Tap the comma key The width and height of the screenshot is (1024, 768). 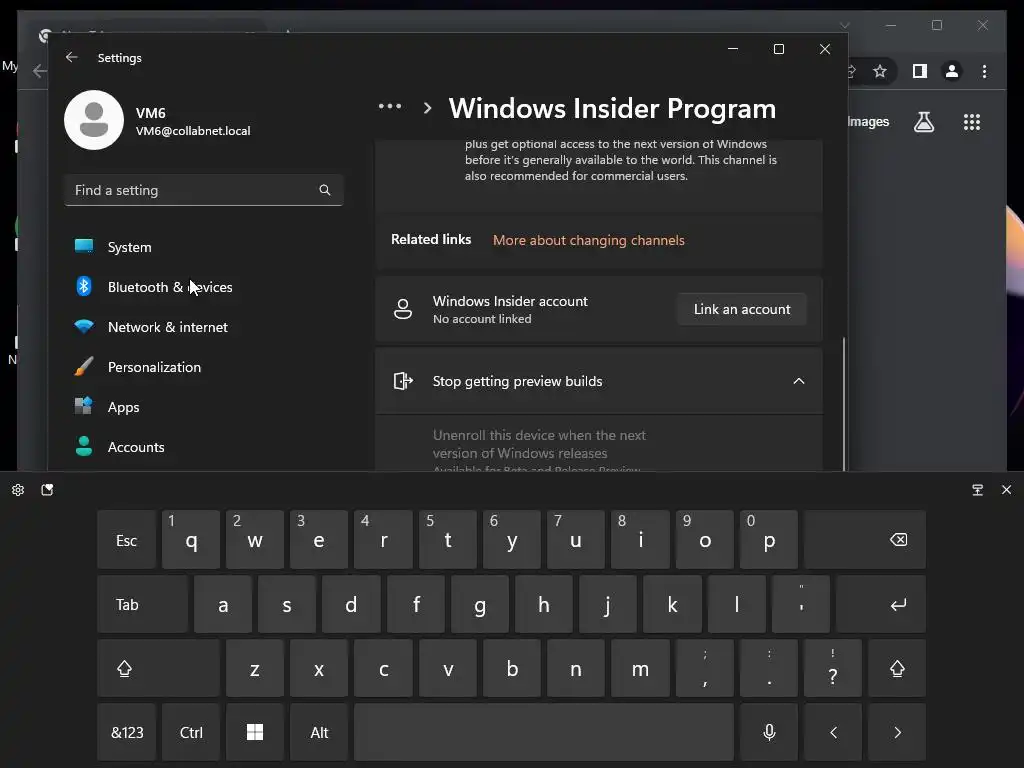click(705, 668)
